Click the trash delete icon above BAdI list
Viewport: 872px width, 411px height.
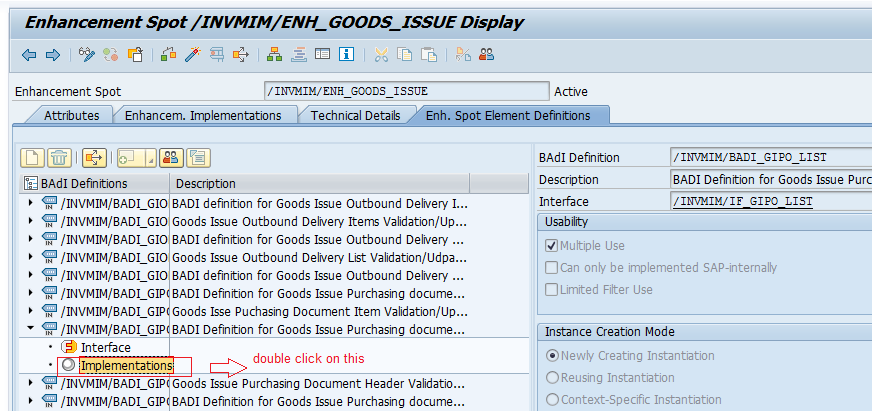[60, 157]
